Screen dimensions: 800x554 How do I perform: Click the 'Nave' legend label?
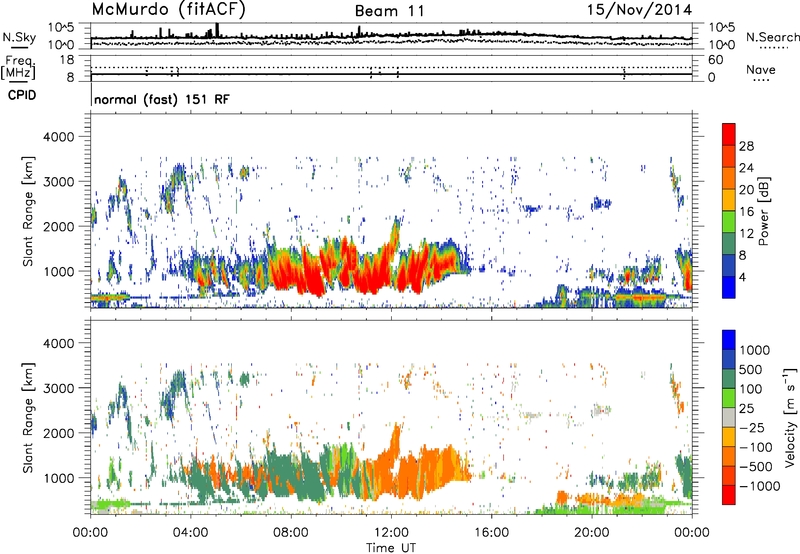pos(761,69)
